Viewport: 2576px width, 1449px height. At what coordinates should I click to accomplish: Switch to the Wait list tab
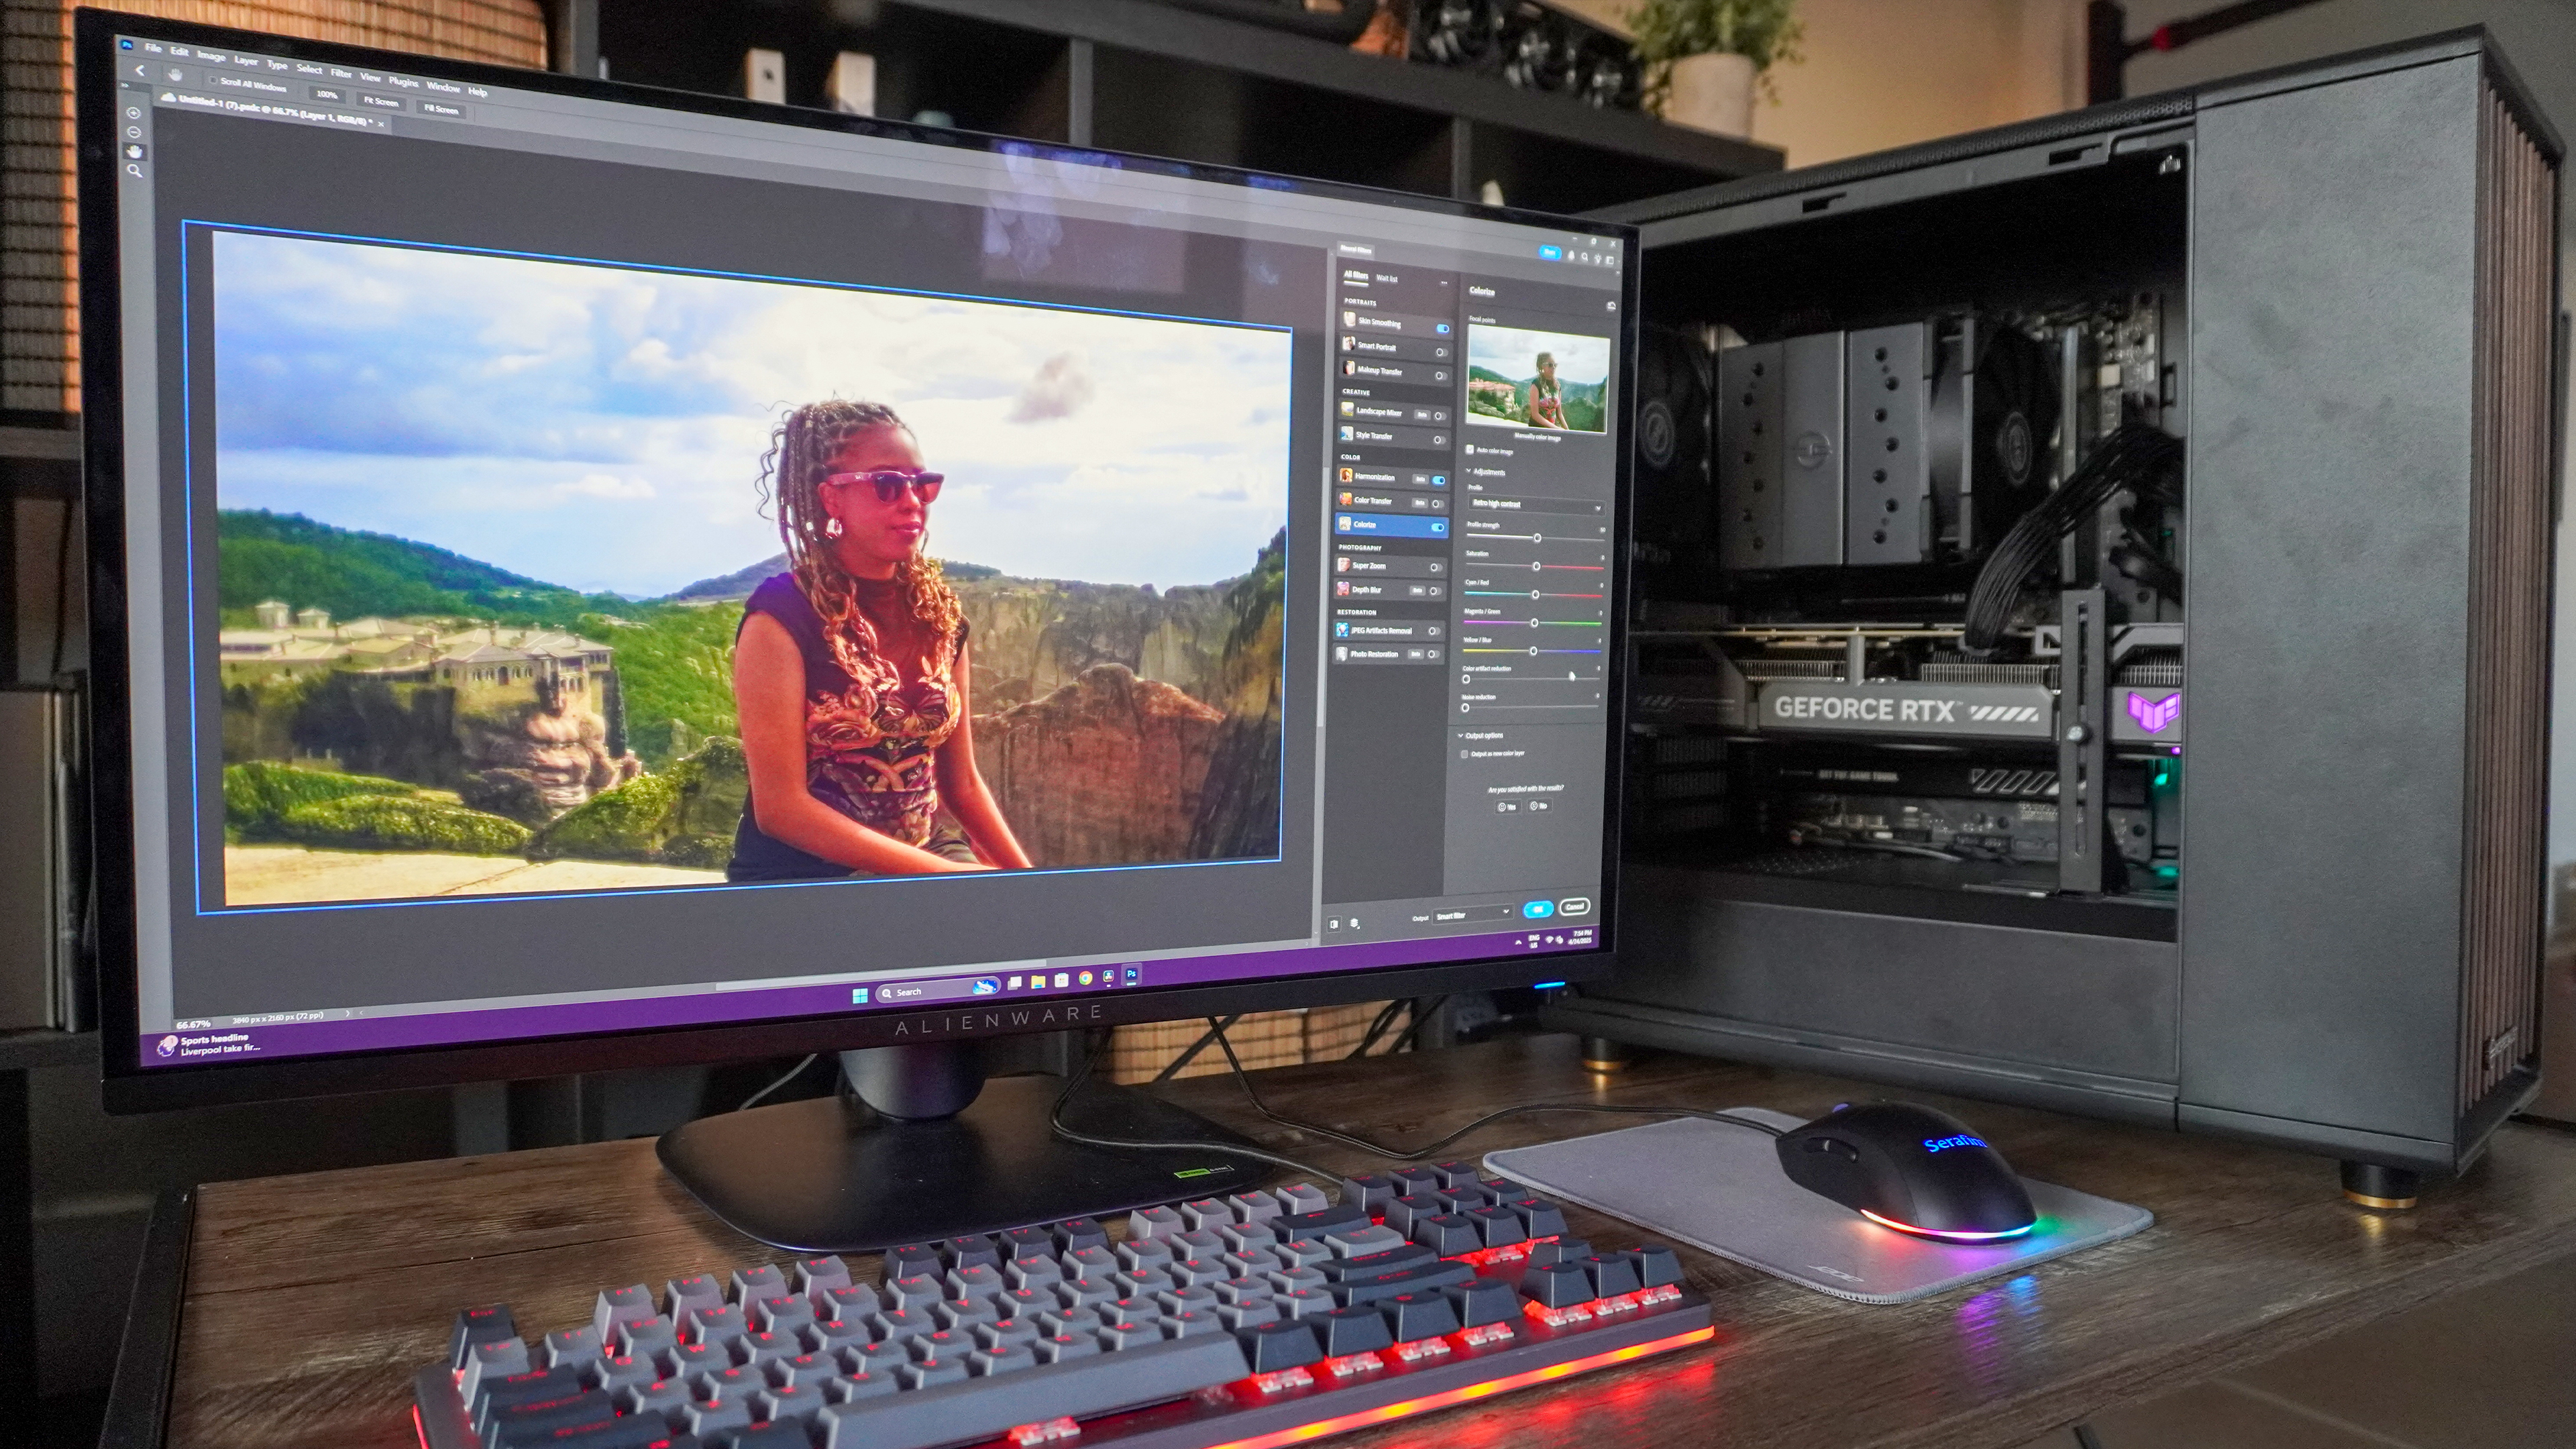pos(1387,279)
